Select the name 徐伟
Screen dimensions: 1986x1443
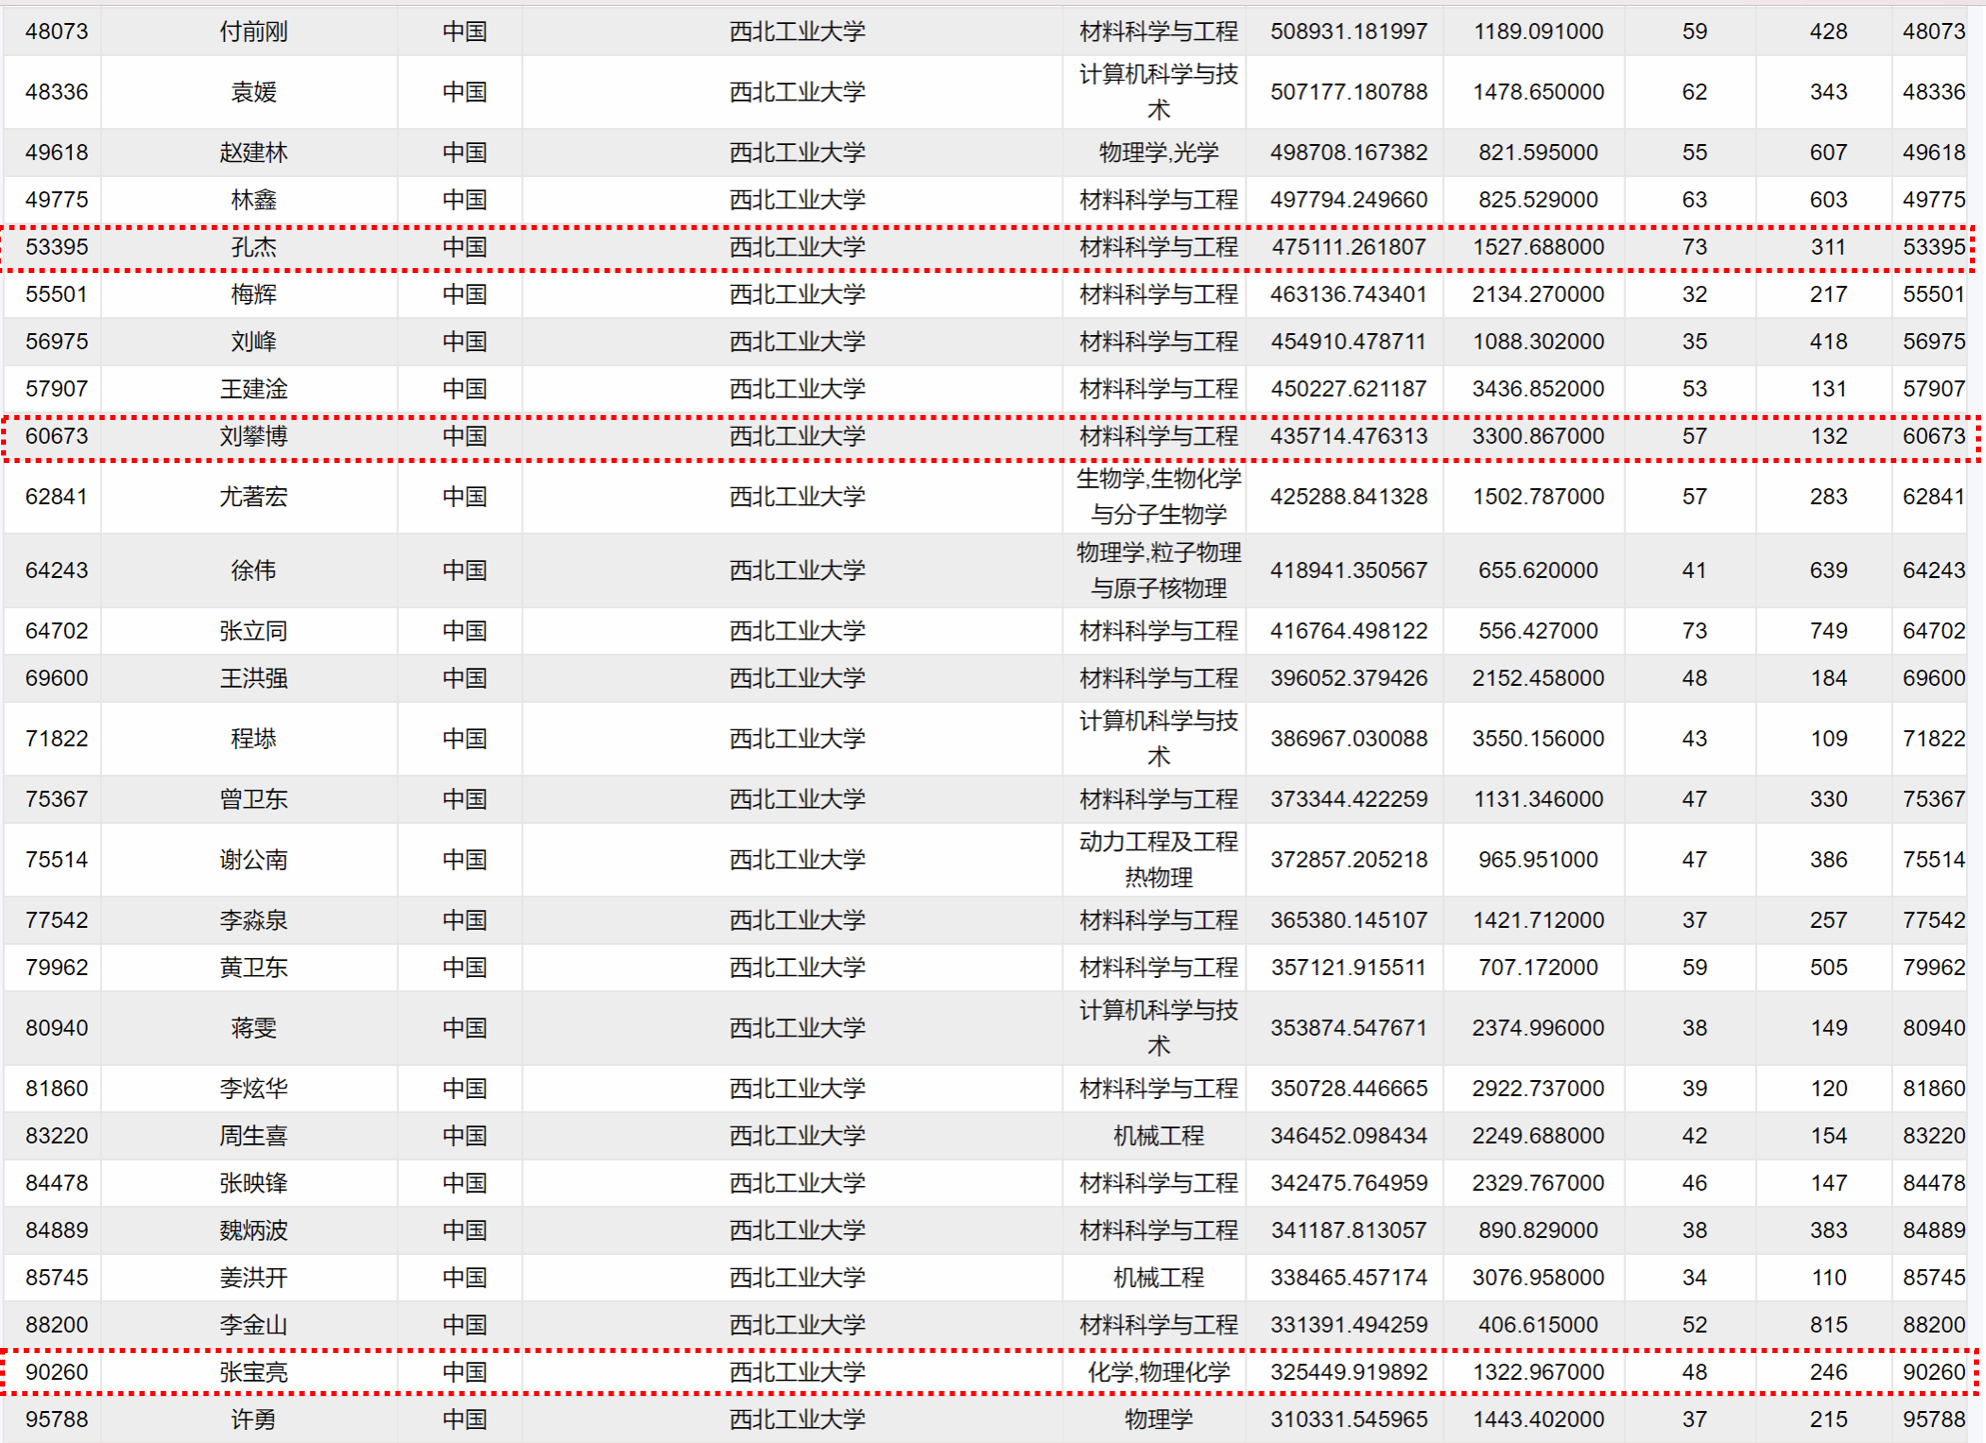(253, 570)
